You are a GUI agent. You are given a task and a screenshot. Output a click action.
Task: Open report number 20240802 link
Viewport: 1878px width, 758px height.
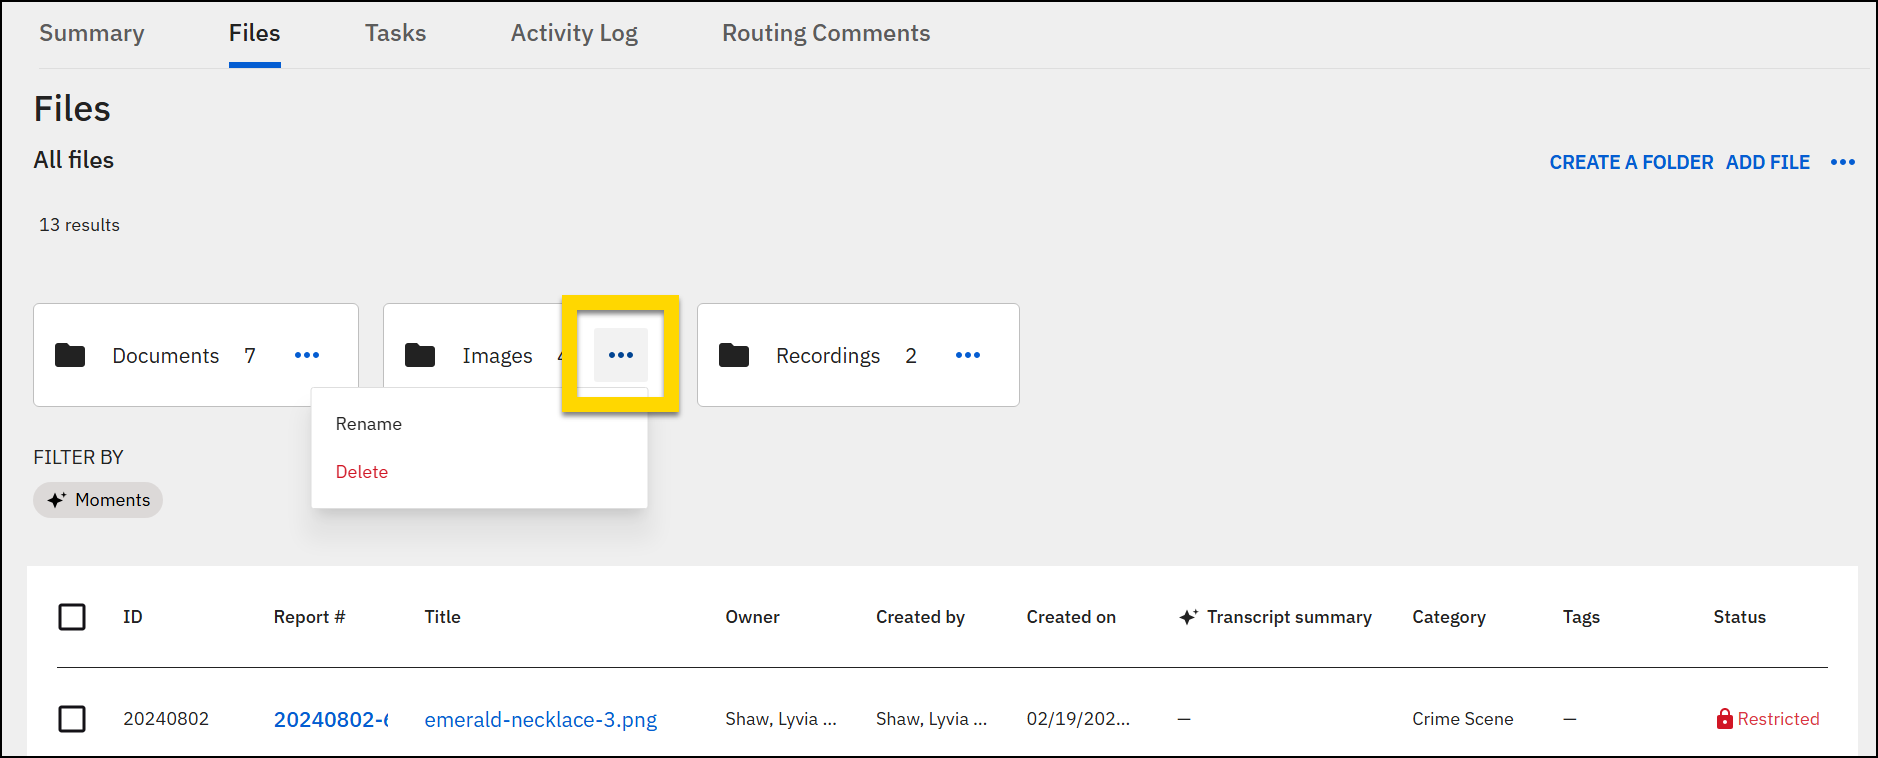click(x=331, y=720)
